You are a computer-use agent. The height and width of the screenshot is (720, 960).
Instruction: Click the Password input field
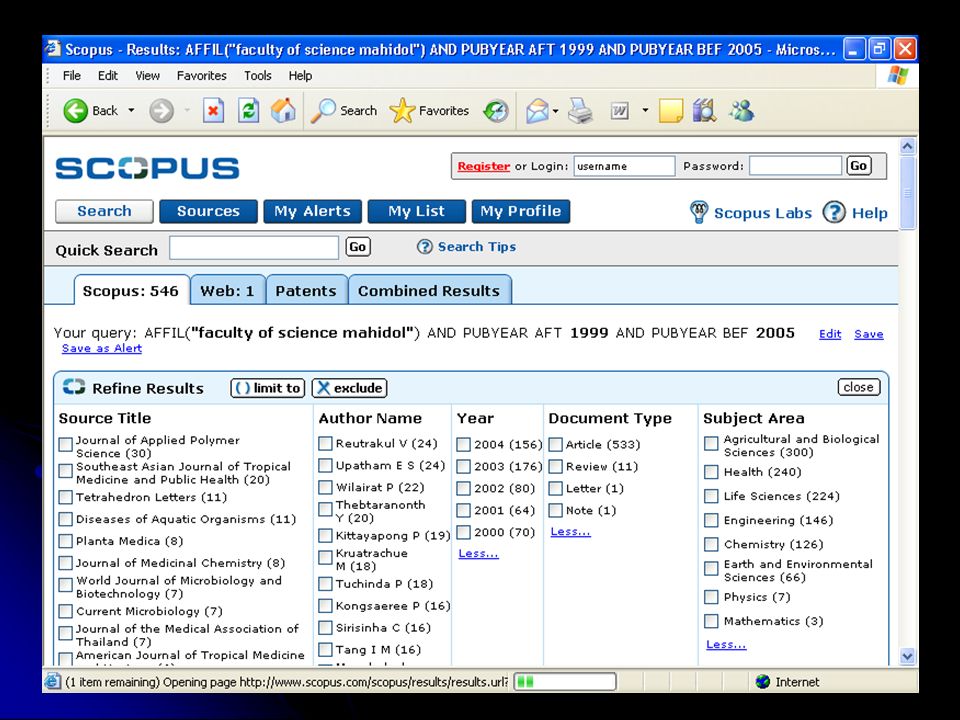tap(795, 166)
